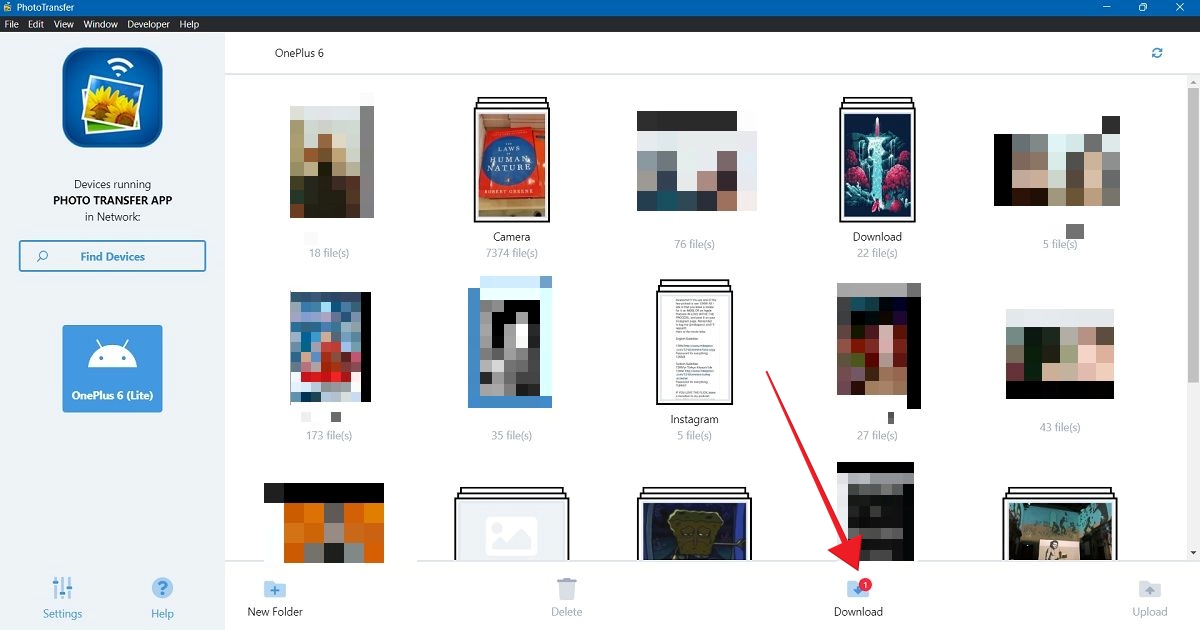1200x630 pixels.
Task: Click the magnifier inside Find Devices
Action: point(42,256)
